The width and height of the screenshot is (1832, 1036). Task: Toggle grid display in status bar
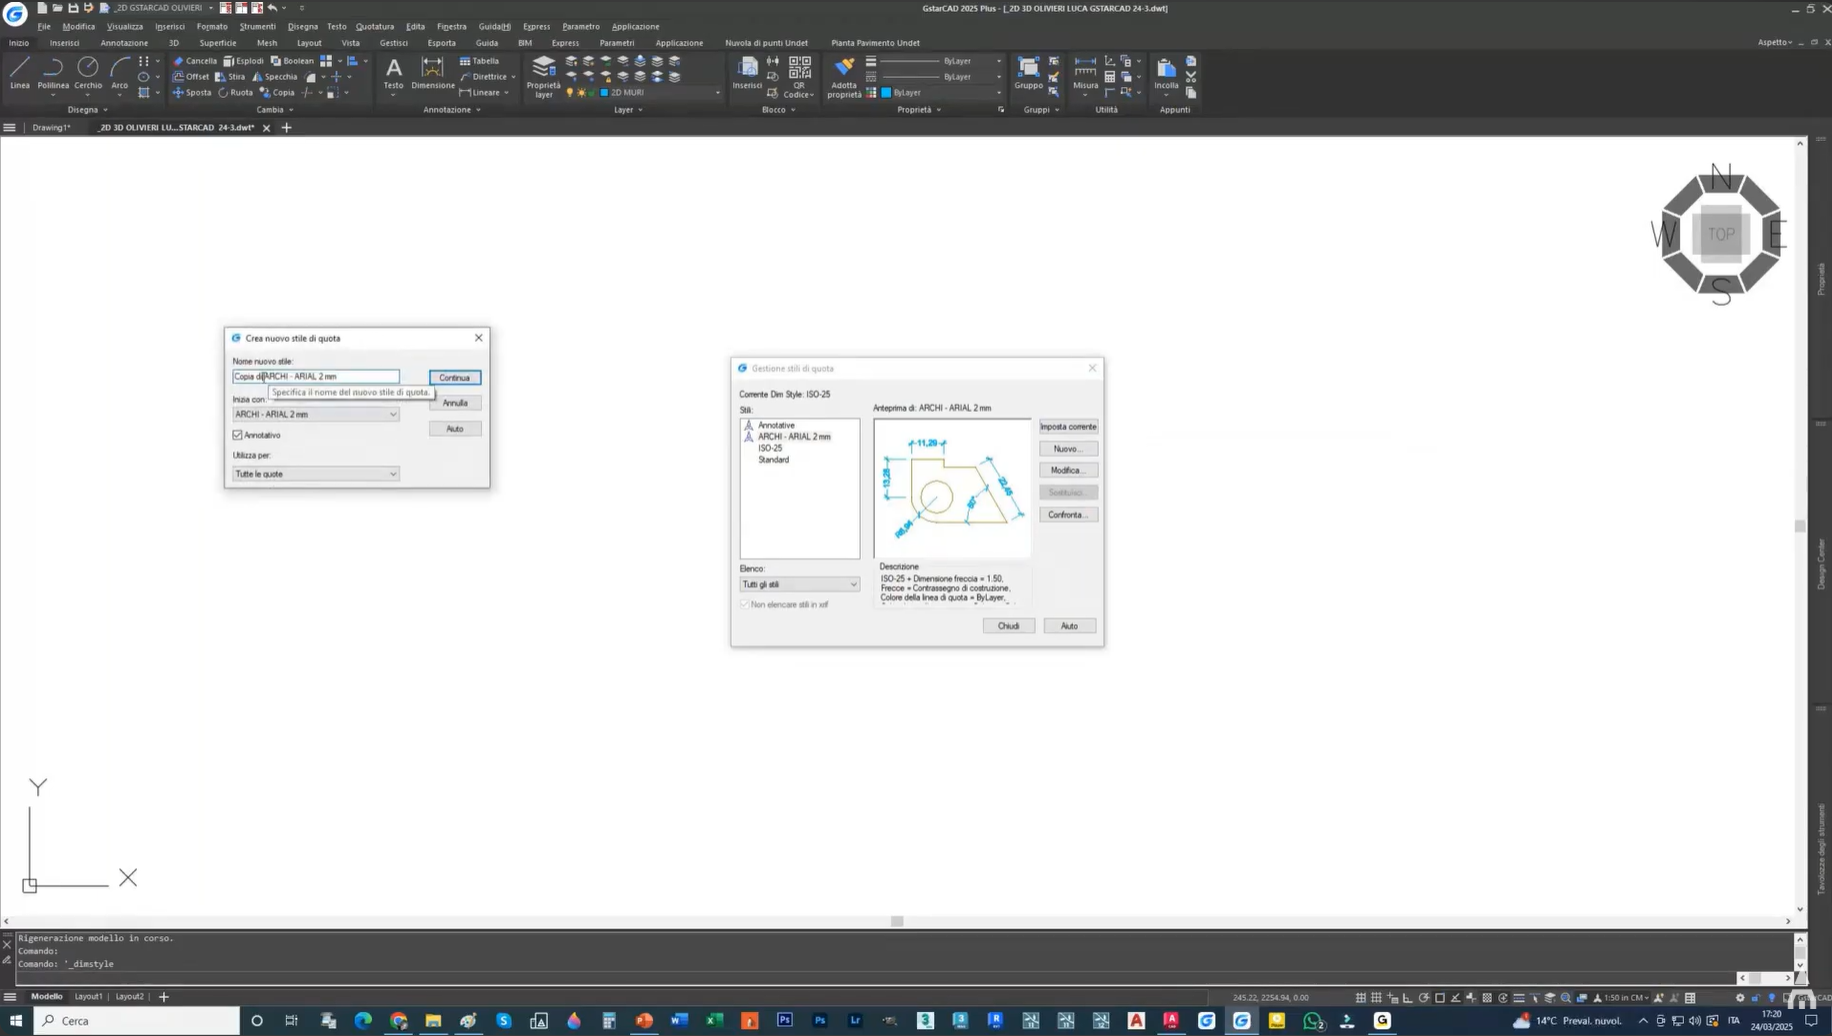[x=1361, y=997]
